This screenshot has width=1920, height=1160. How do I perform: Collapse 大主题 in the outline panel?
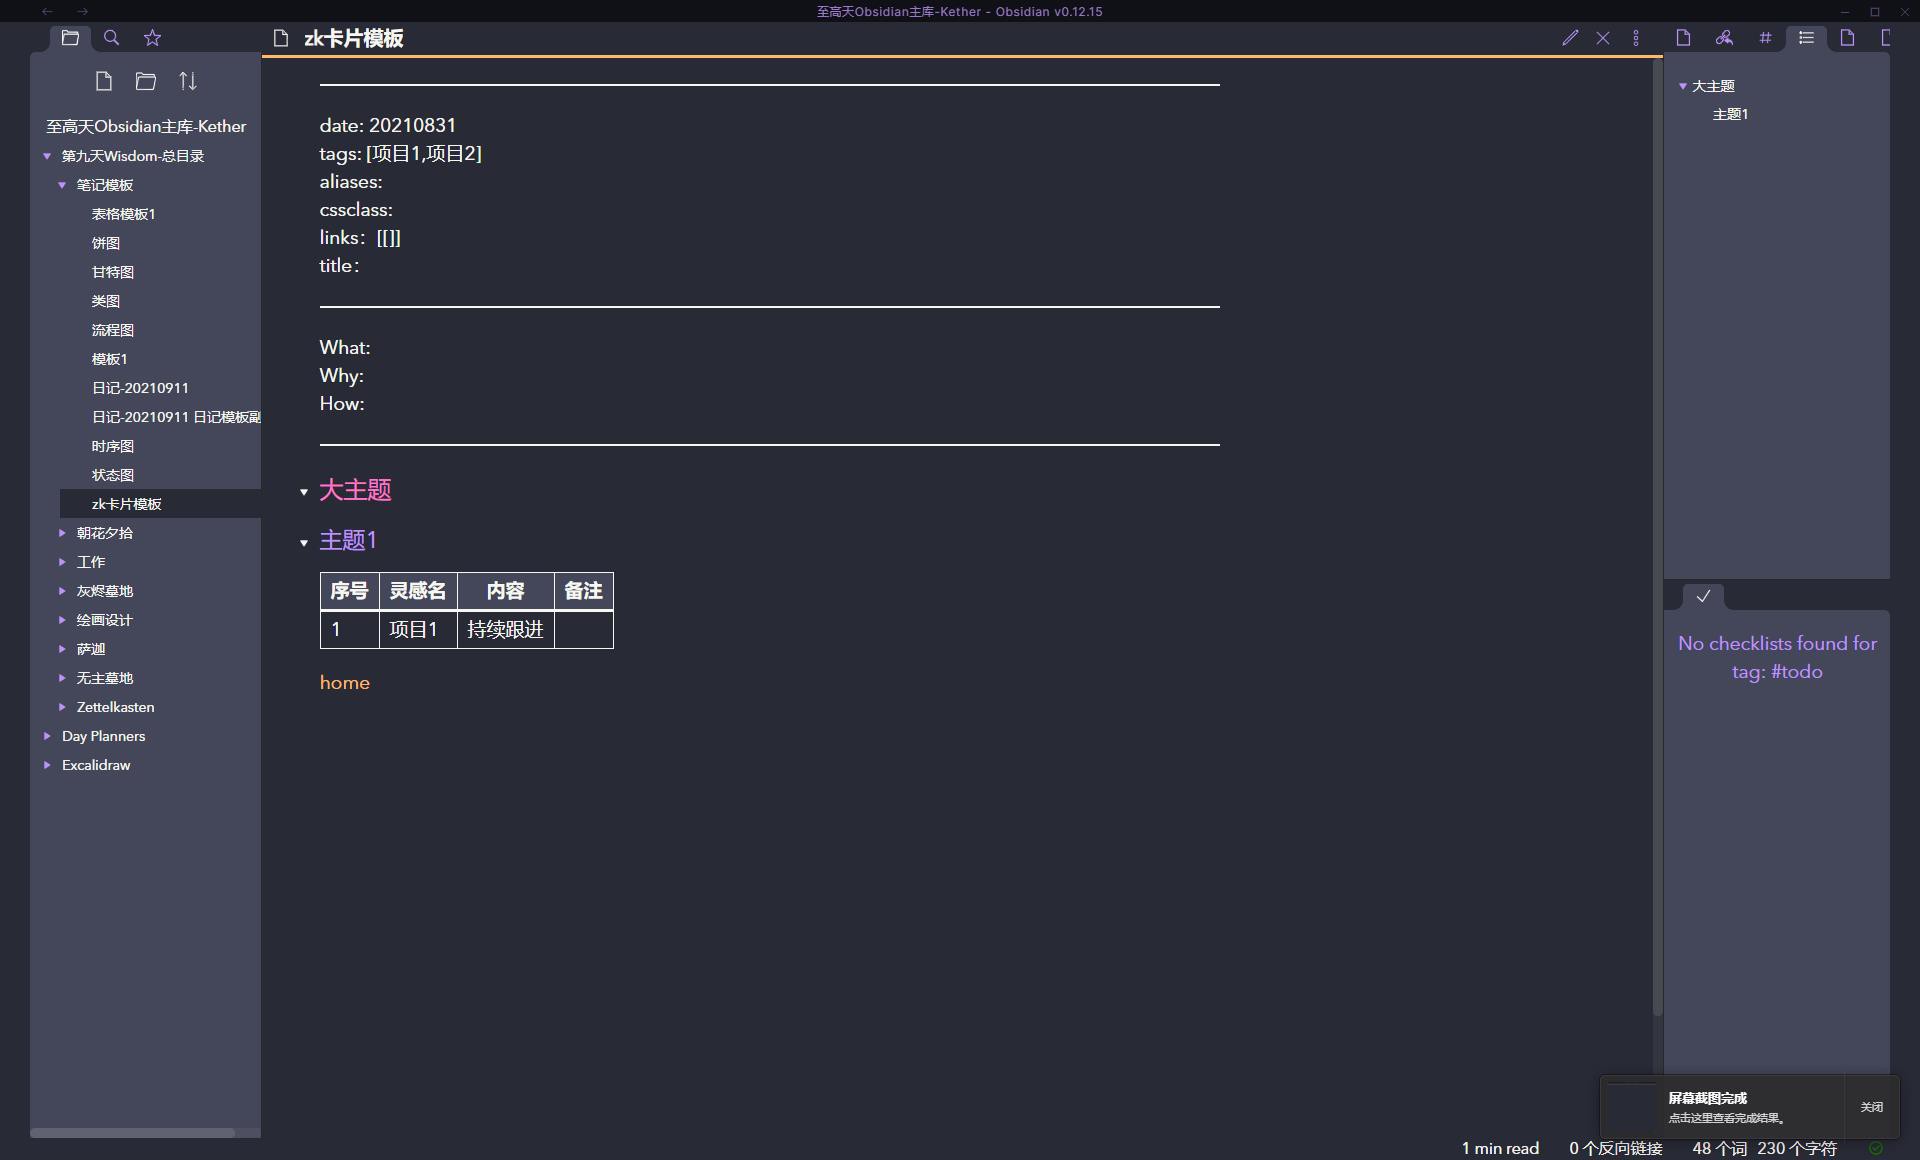coord(1683,86)
